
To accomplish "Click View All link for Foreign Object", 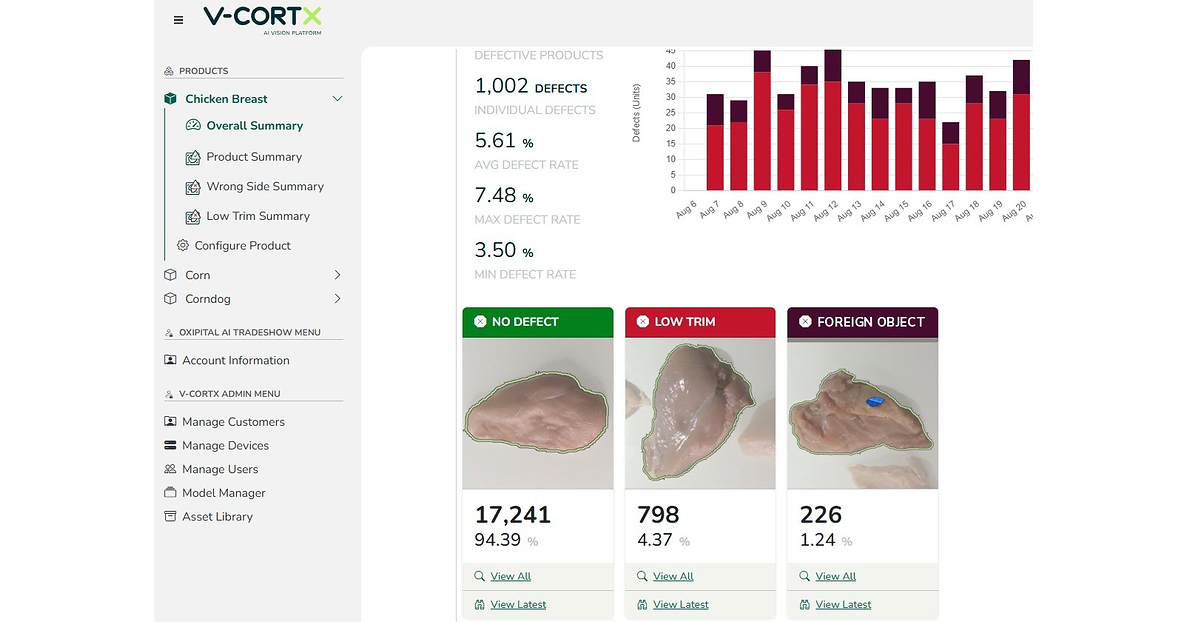I will 836,577.
